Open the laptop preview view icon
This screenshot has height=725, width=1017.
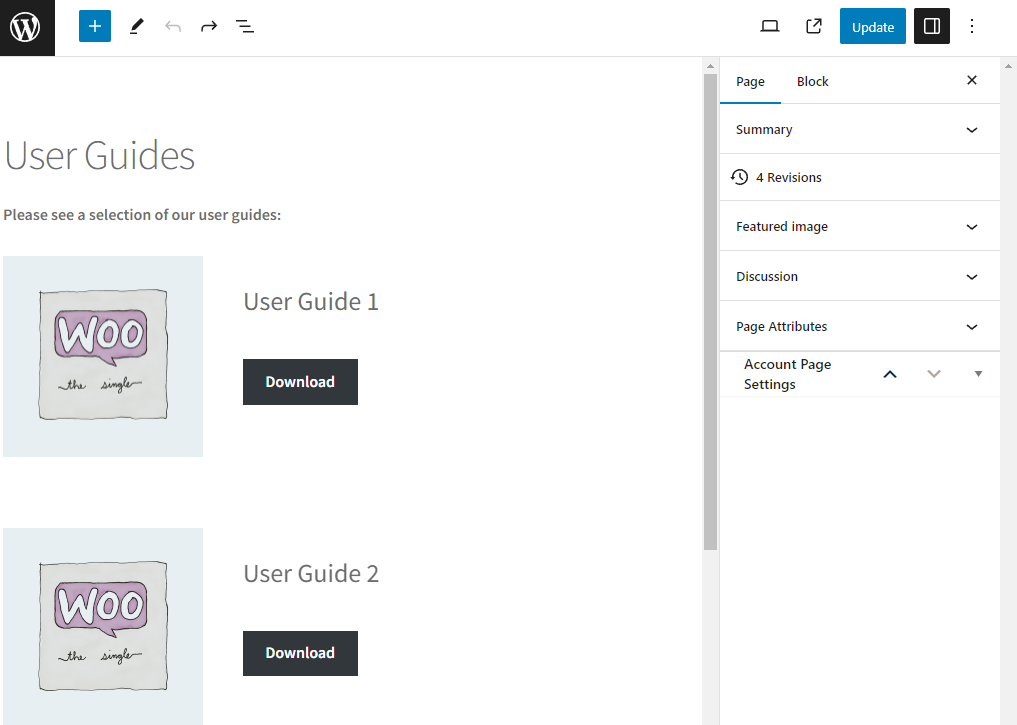(x=770, y=27)
